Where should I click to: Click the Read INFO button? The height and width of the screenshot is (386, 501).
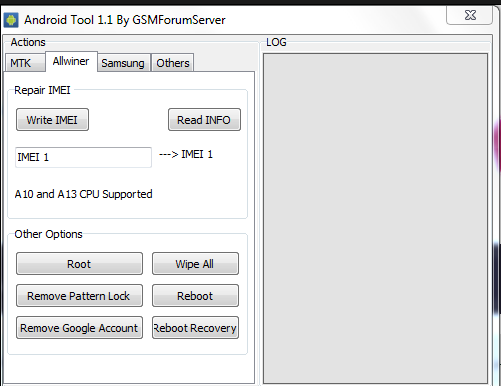point(204,120)
